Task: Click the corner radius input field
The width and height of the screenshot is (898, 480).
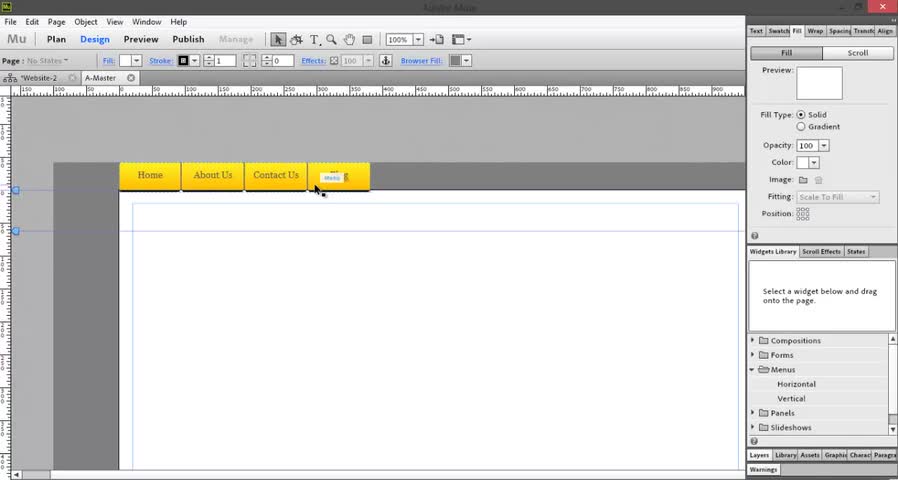Action: tap(283, 61)
